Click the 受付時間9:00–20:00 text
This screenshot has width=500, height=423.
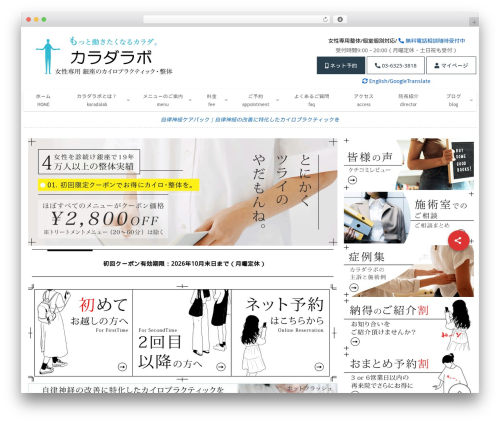click(x=396, y=50)
